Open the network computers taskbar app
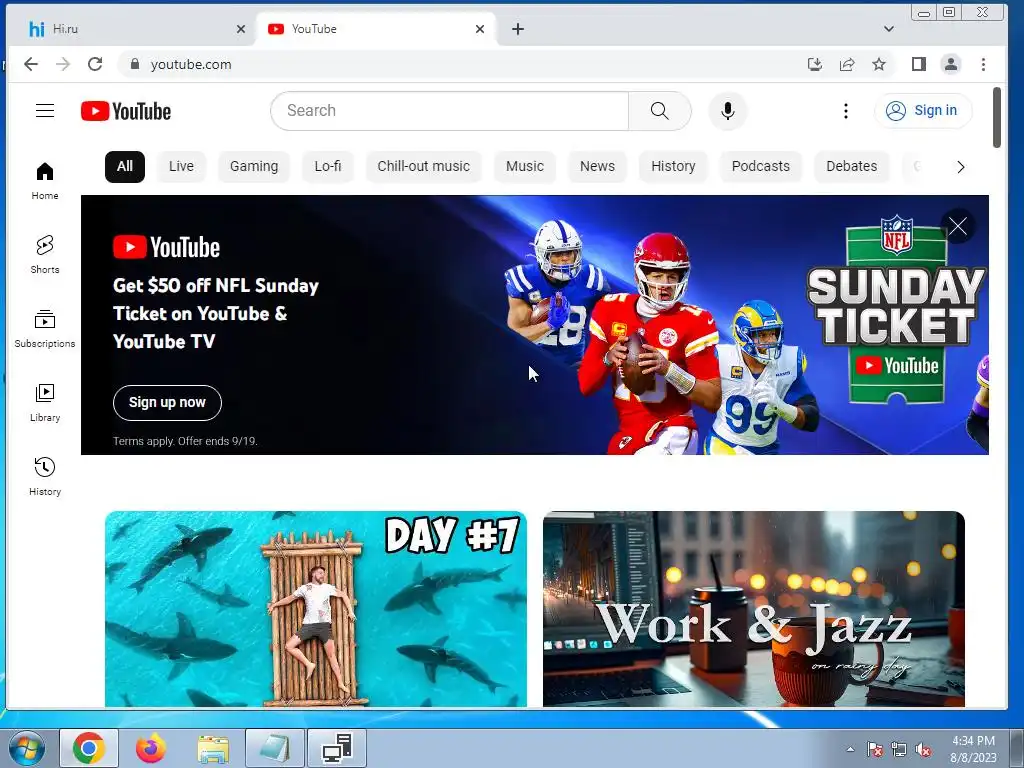This screenshot has height=768, width=1024. click(x=337, y=748)
